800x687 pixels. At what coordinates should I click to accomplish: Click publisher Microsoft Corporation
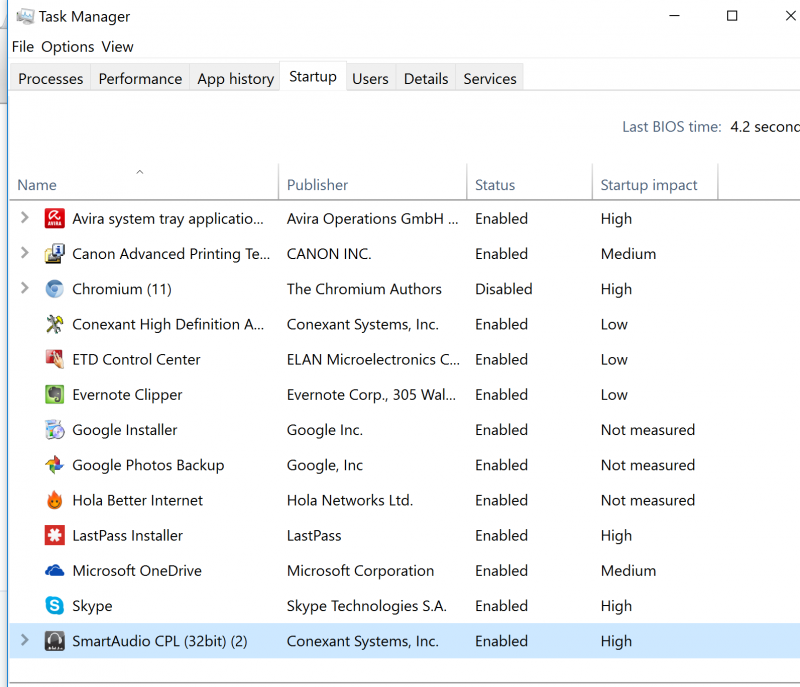click(360, 571)
